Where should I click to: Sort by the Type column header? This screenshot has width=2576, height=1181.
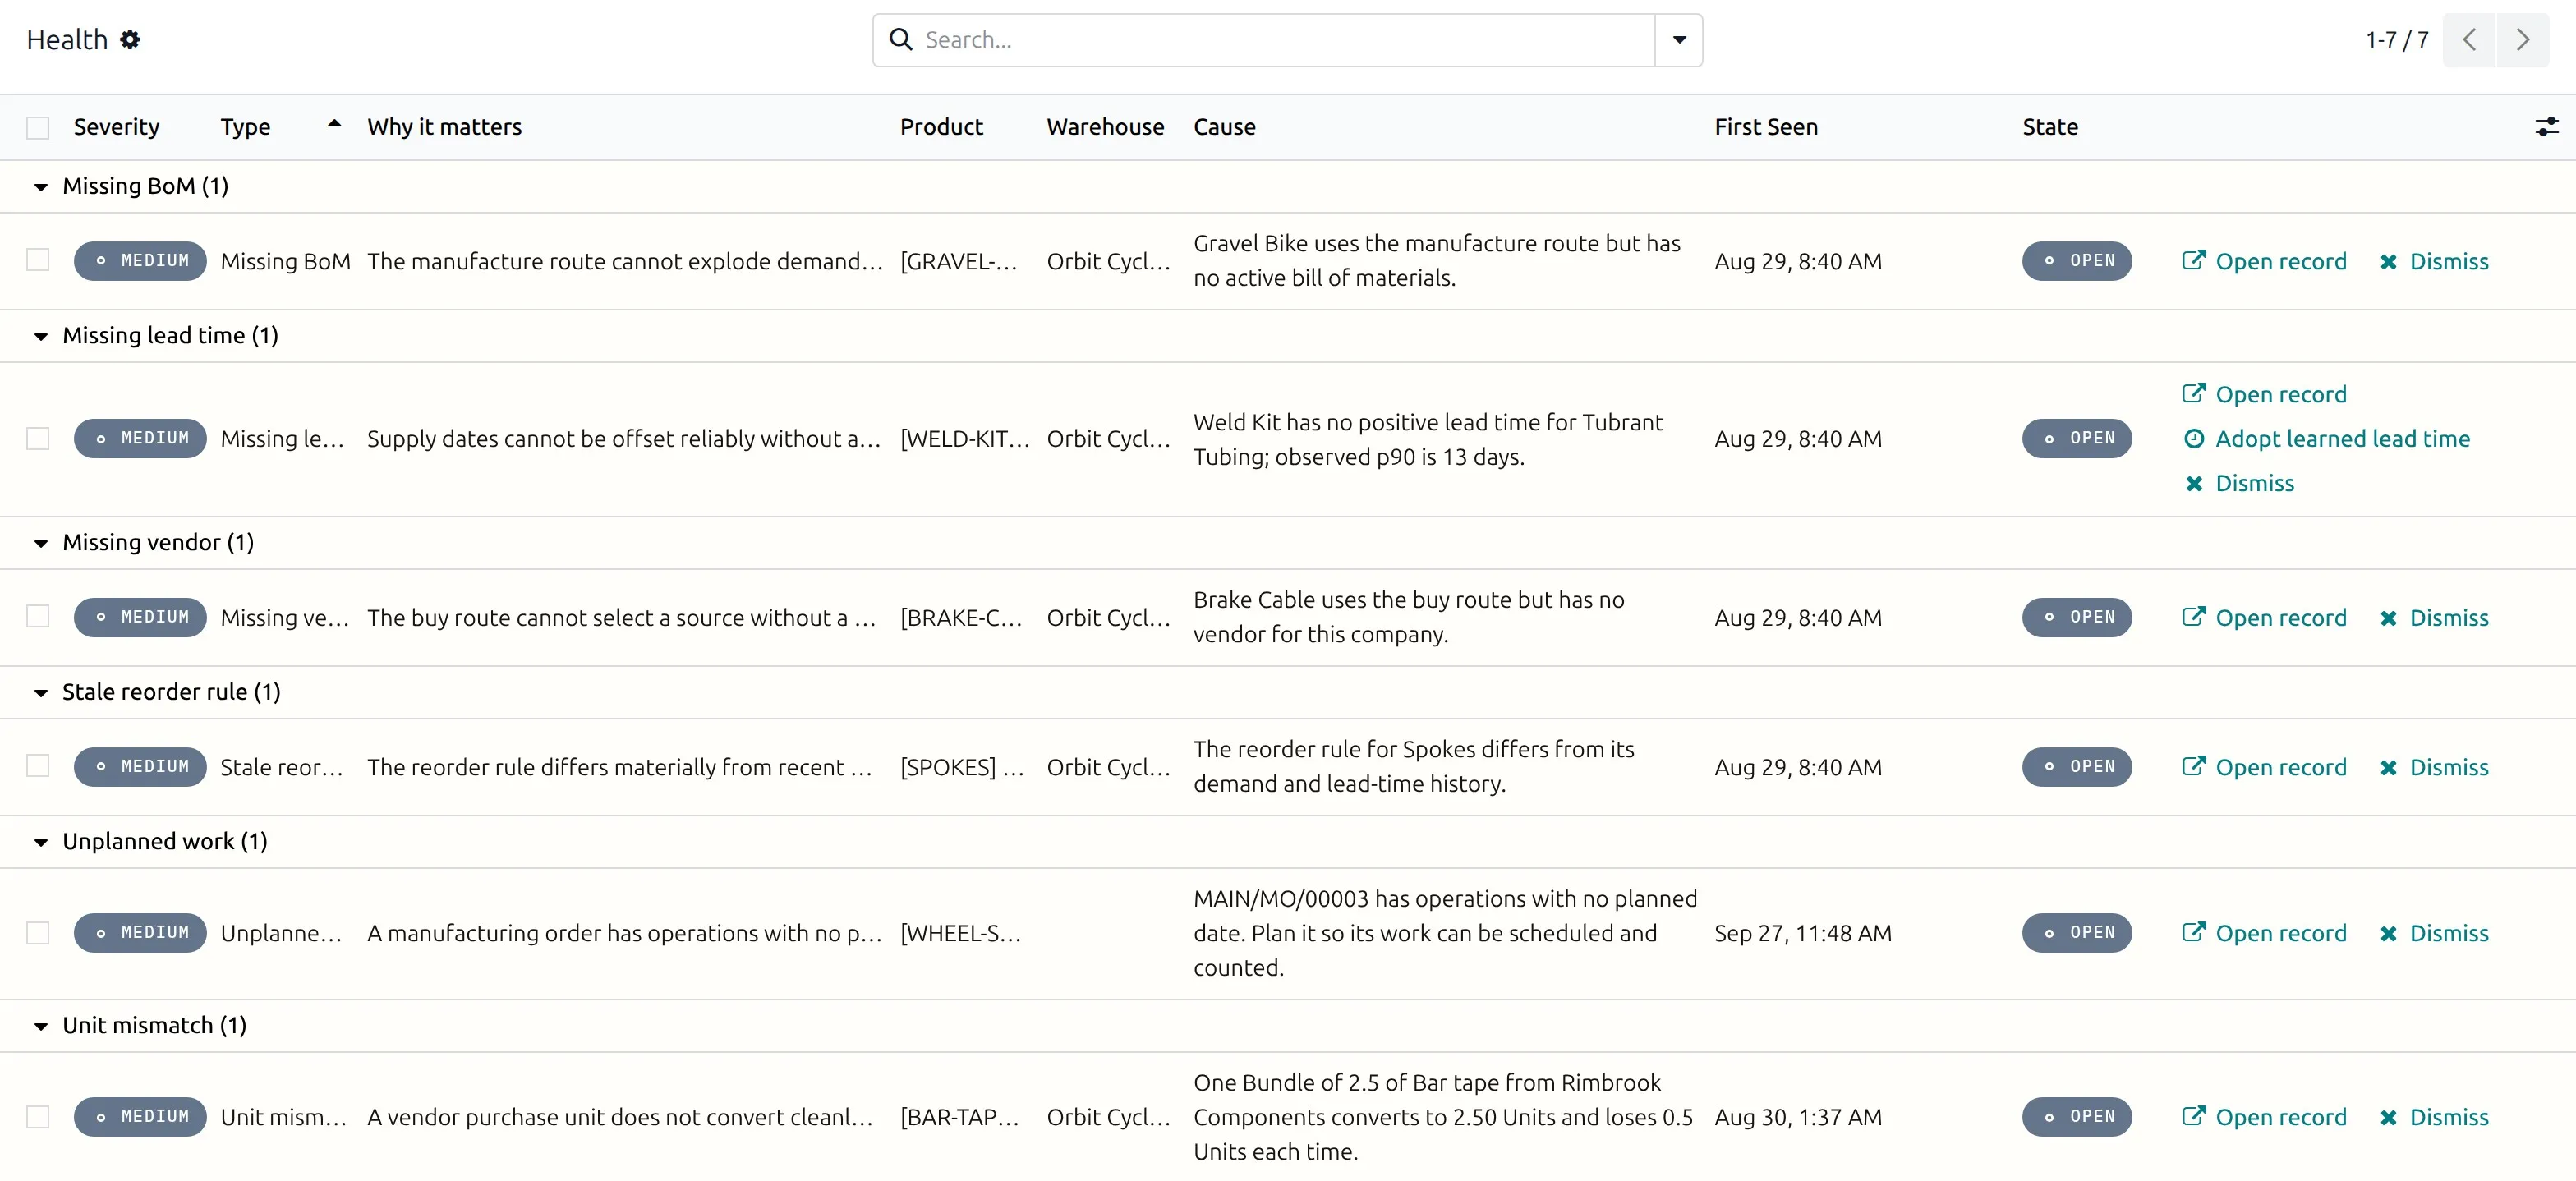click(x=246, y=127)
